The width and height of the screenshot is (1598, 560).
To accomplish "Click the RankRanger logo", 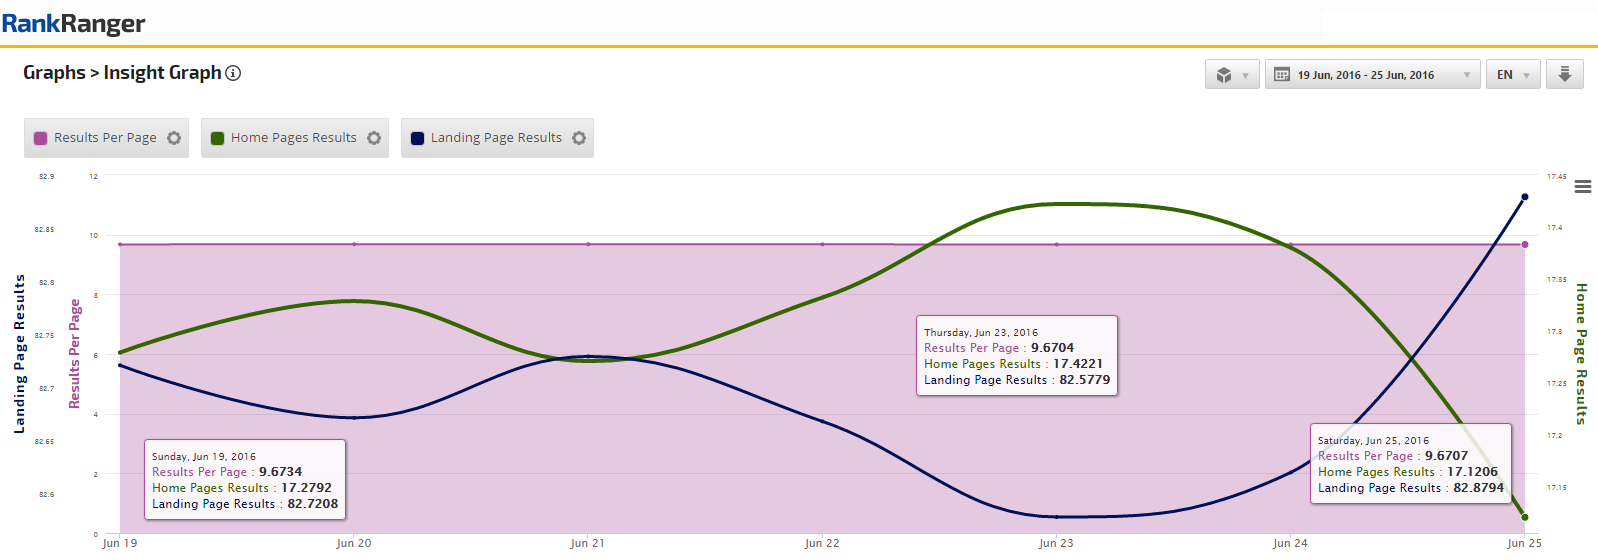I will pyautogui.click(x=74, y=24).
